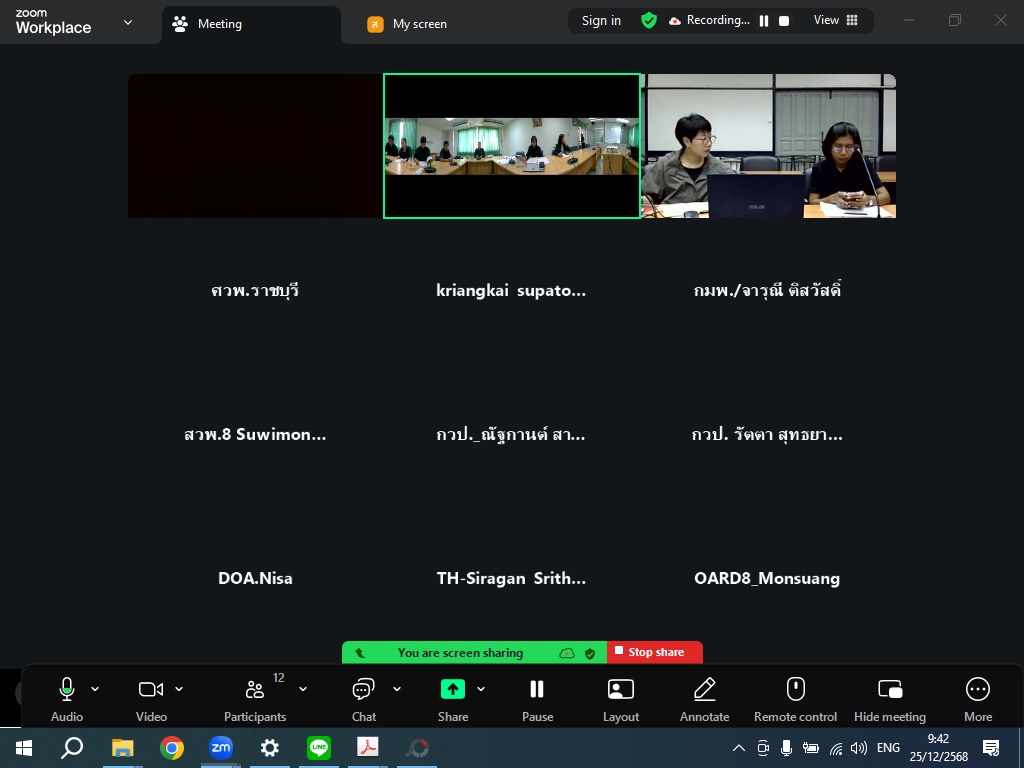Click the Sign in button
The image size is (1024, 768).
(x=601, y=20)
